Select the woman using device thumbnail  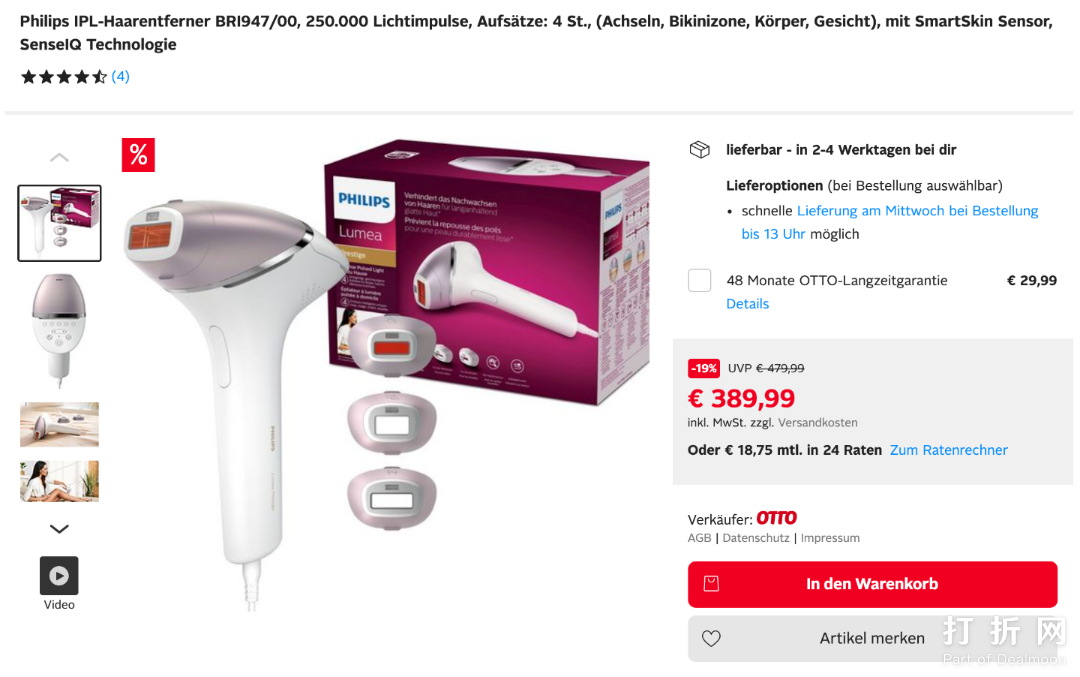coord(59,481)
